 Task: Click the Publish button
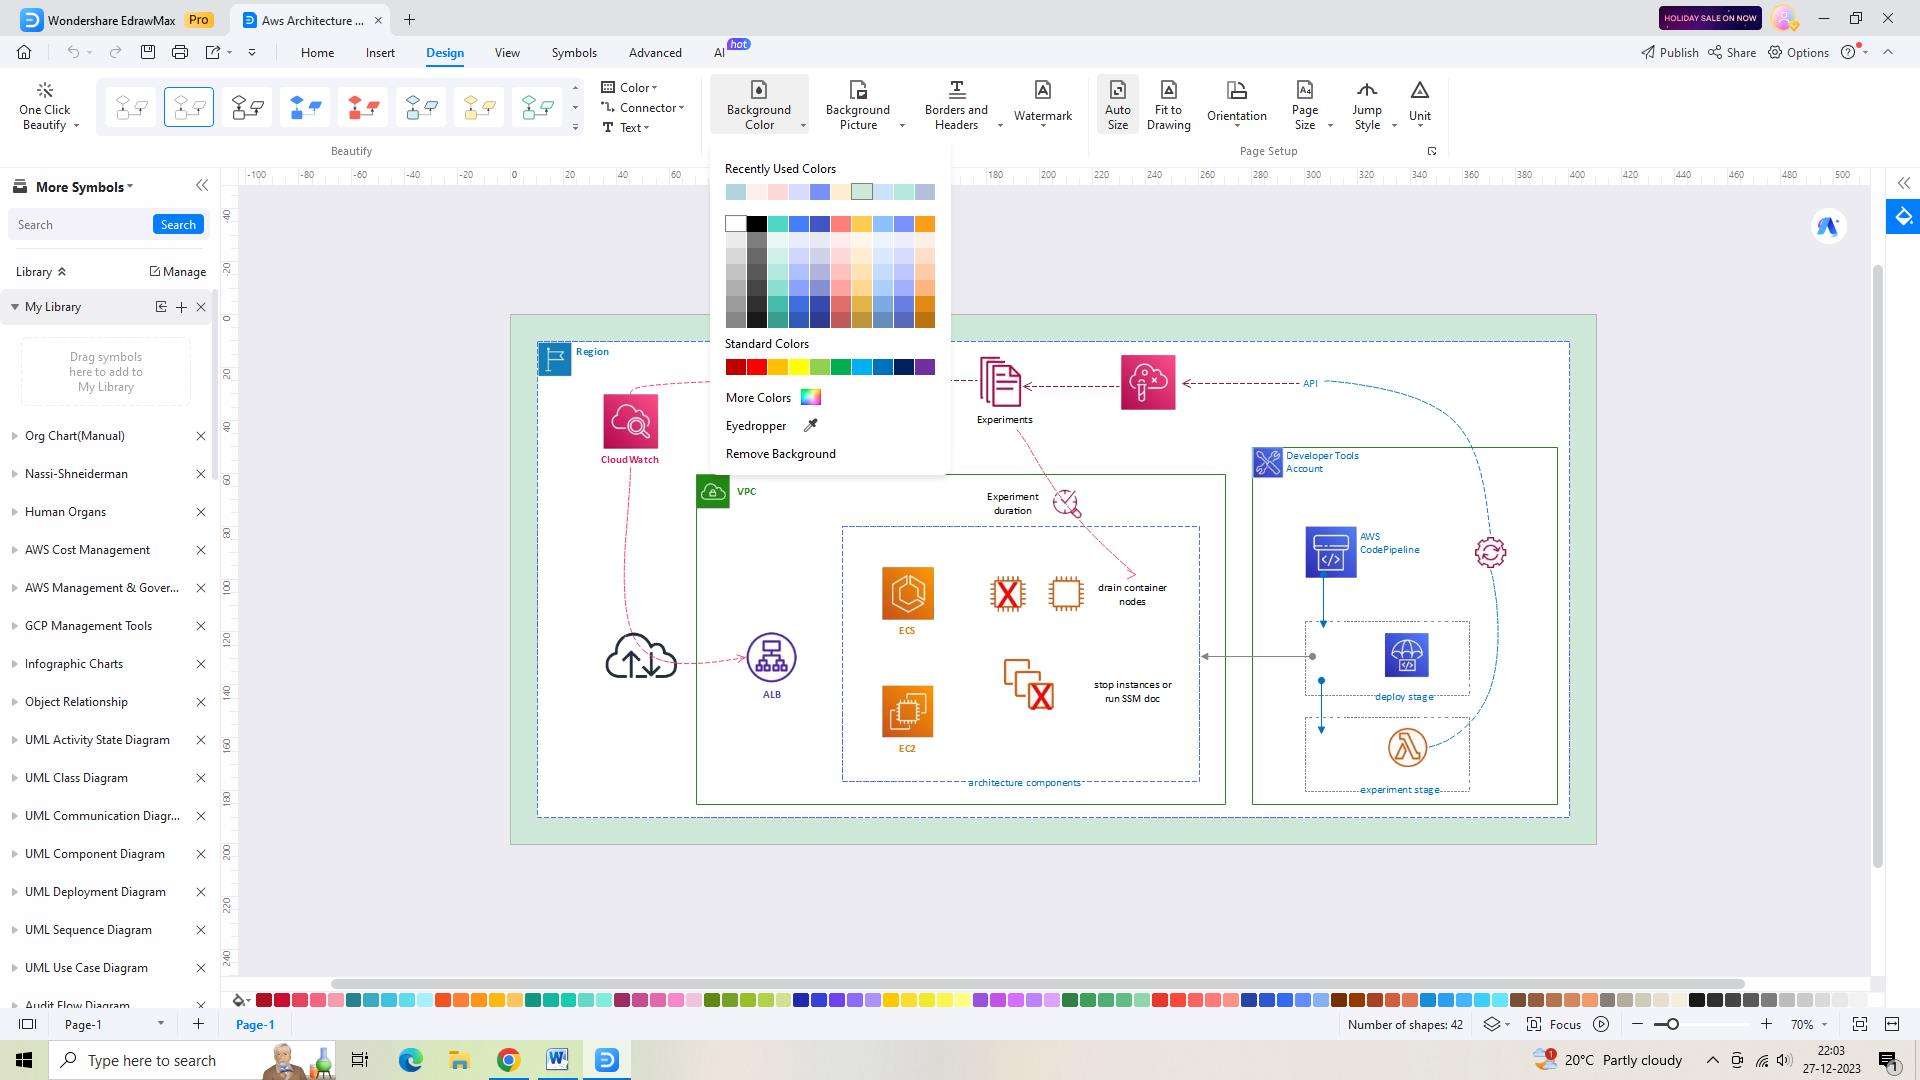[1669, 53]
